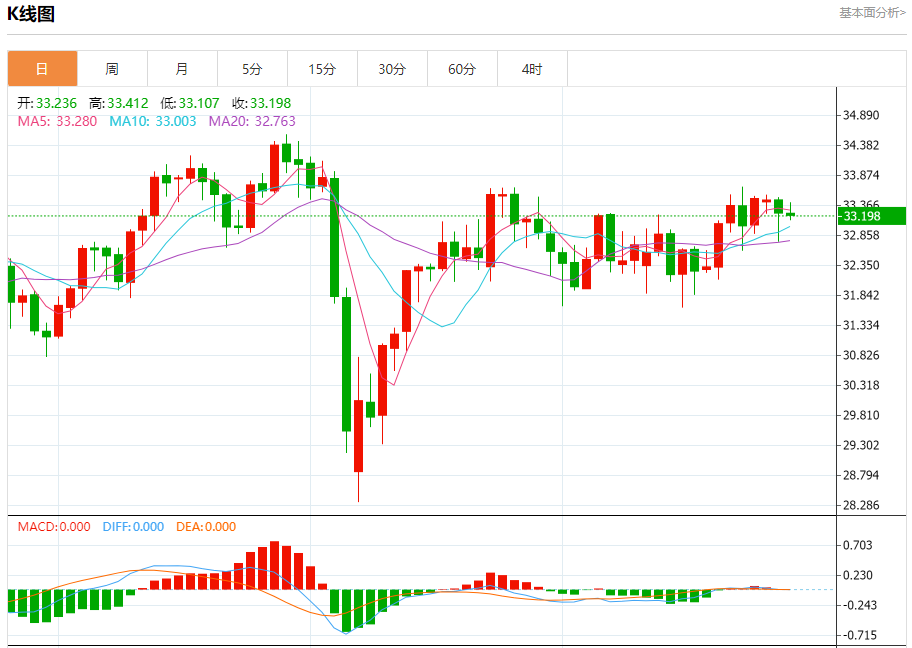
Task: Select the 30分 timeframe tab
Action: 392,69
